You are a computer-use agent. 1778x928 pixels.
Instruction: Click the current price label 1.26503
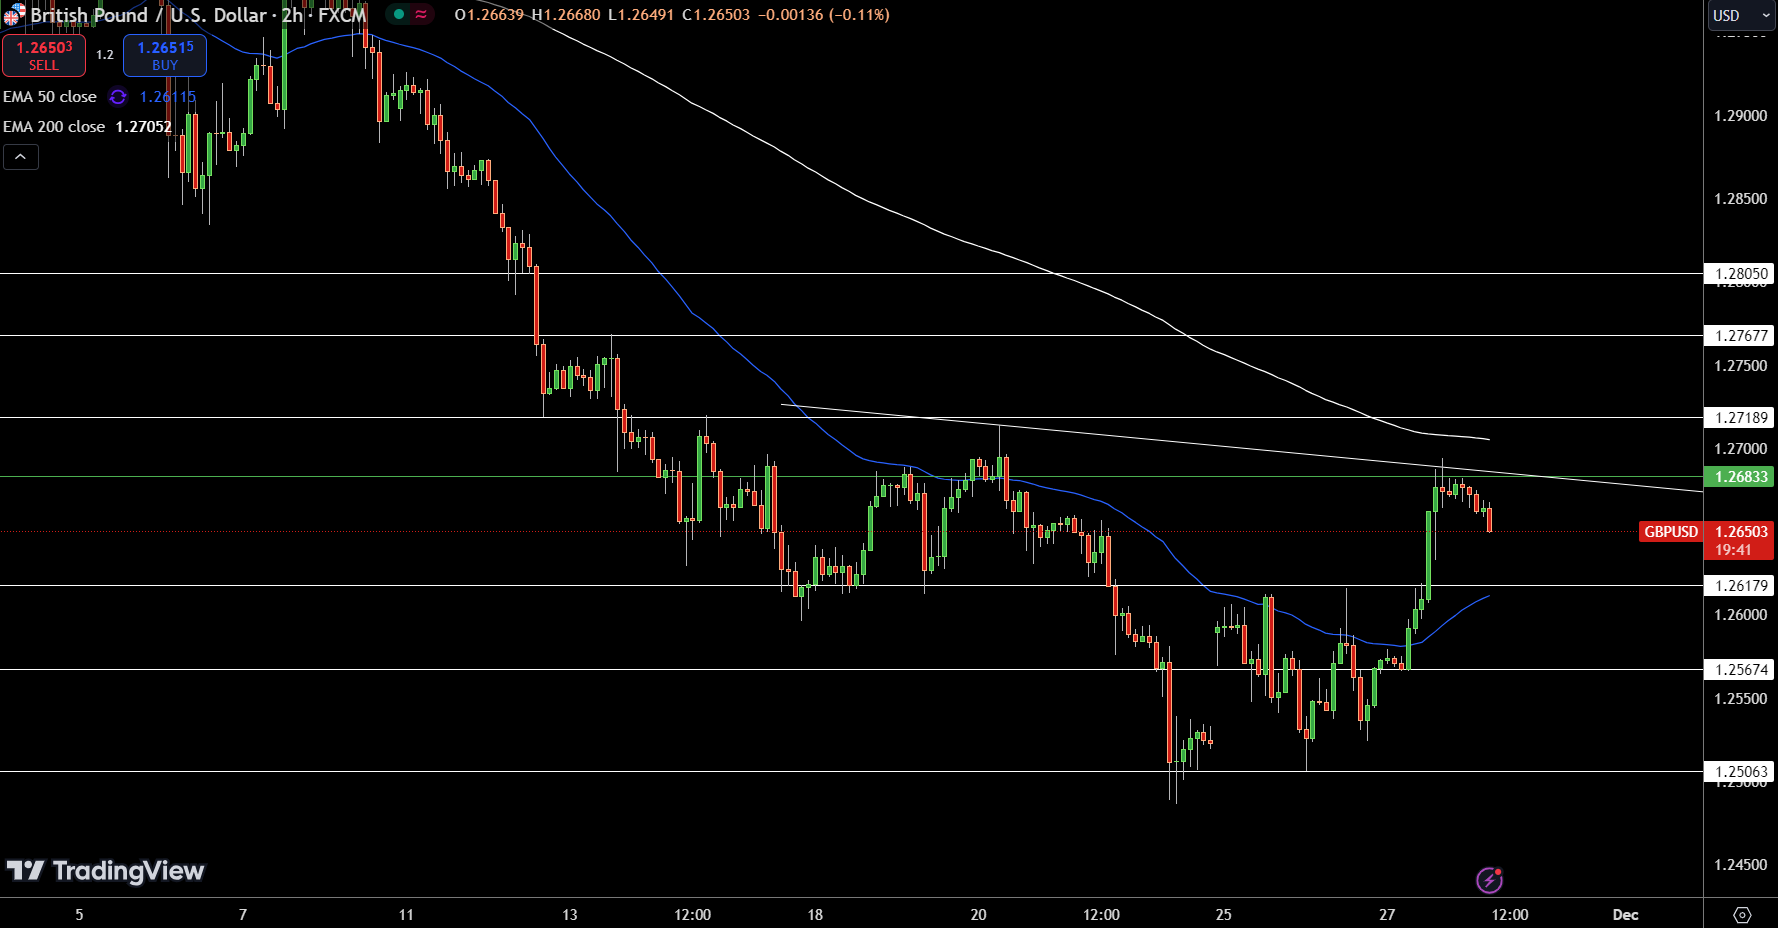pyautogui.click(x=1741, y=532)
